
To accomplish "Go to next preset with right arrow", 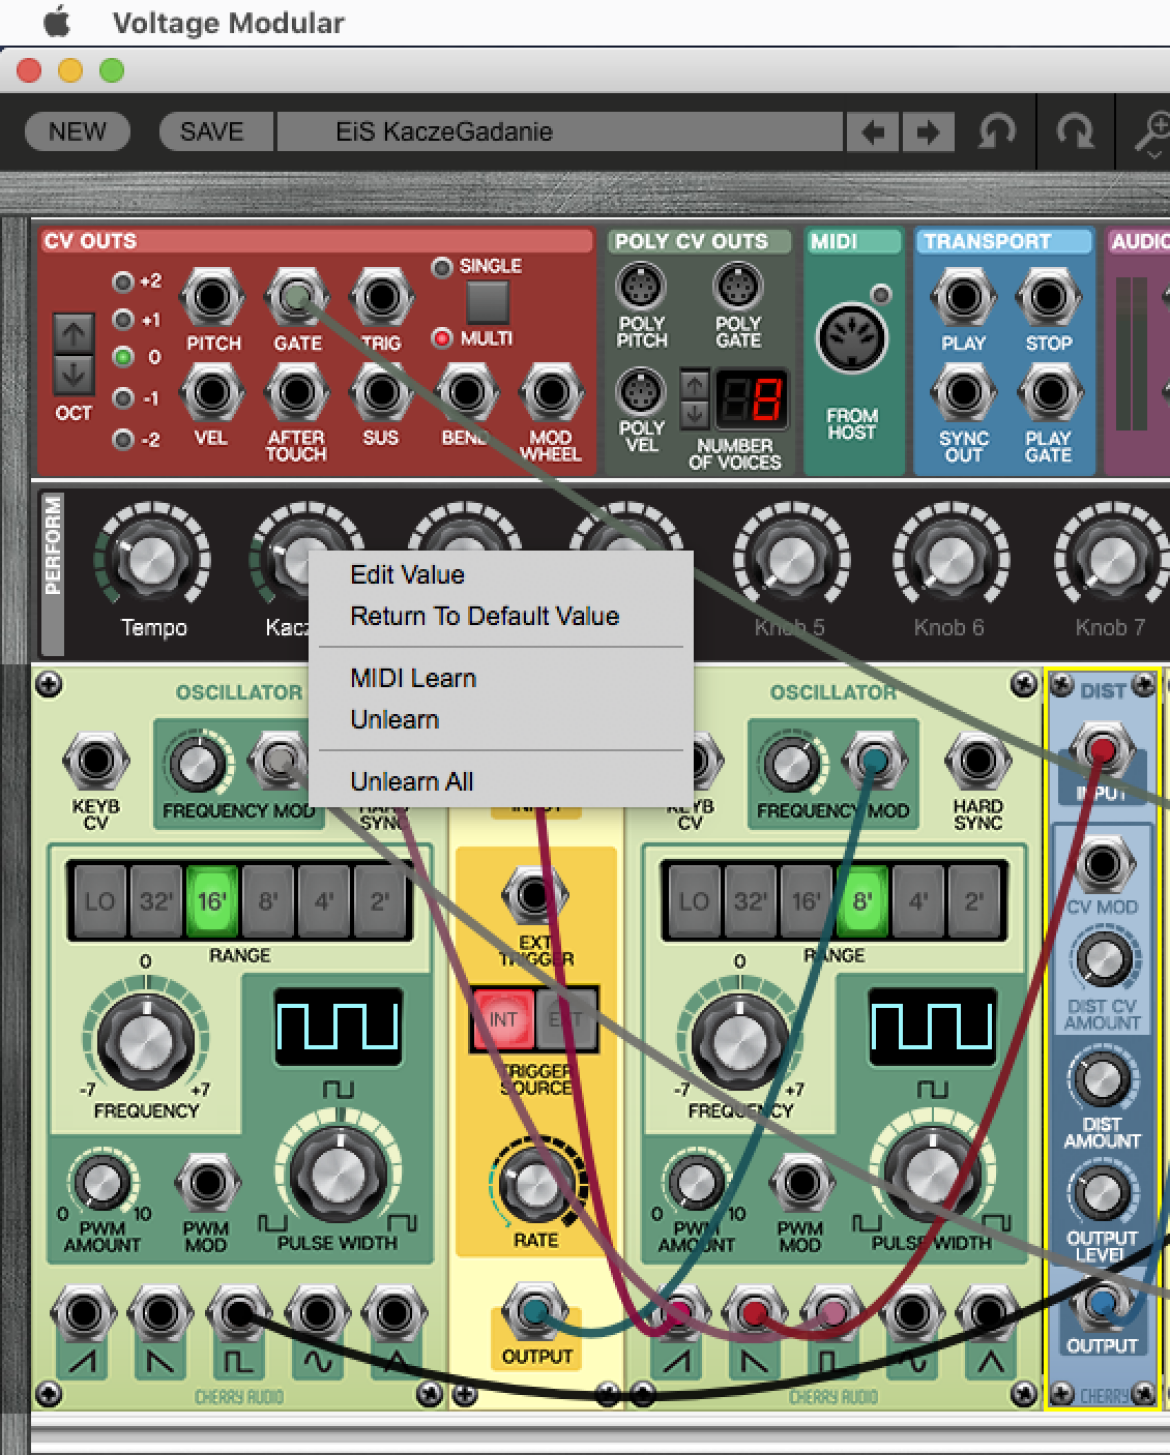I will tap(928, 132).
